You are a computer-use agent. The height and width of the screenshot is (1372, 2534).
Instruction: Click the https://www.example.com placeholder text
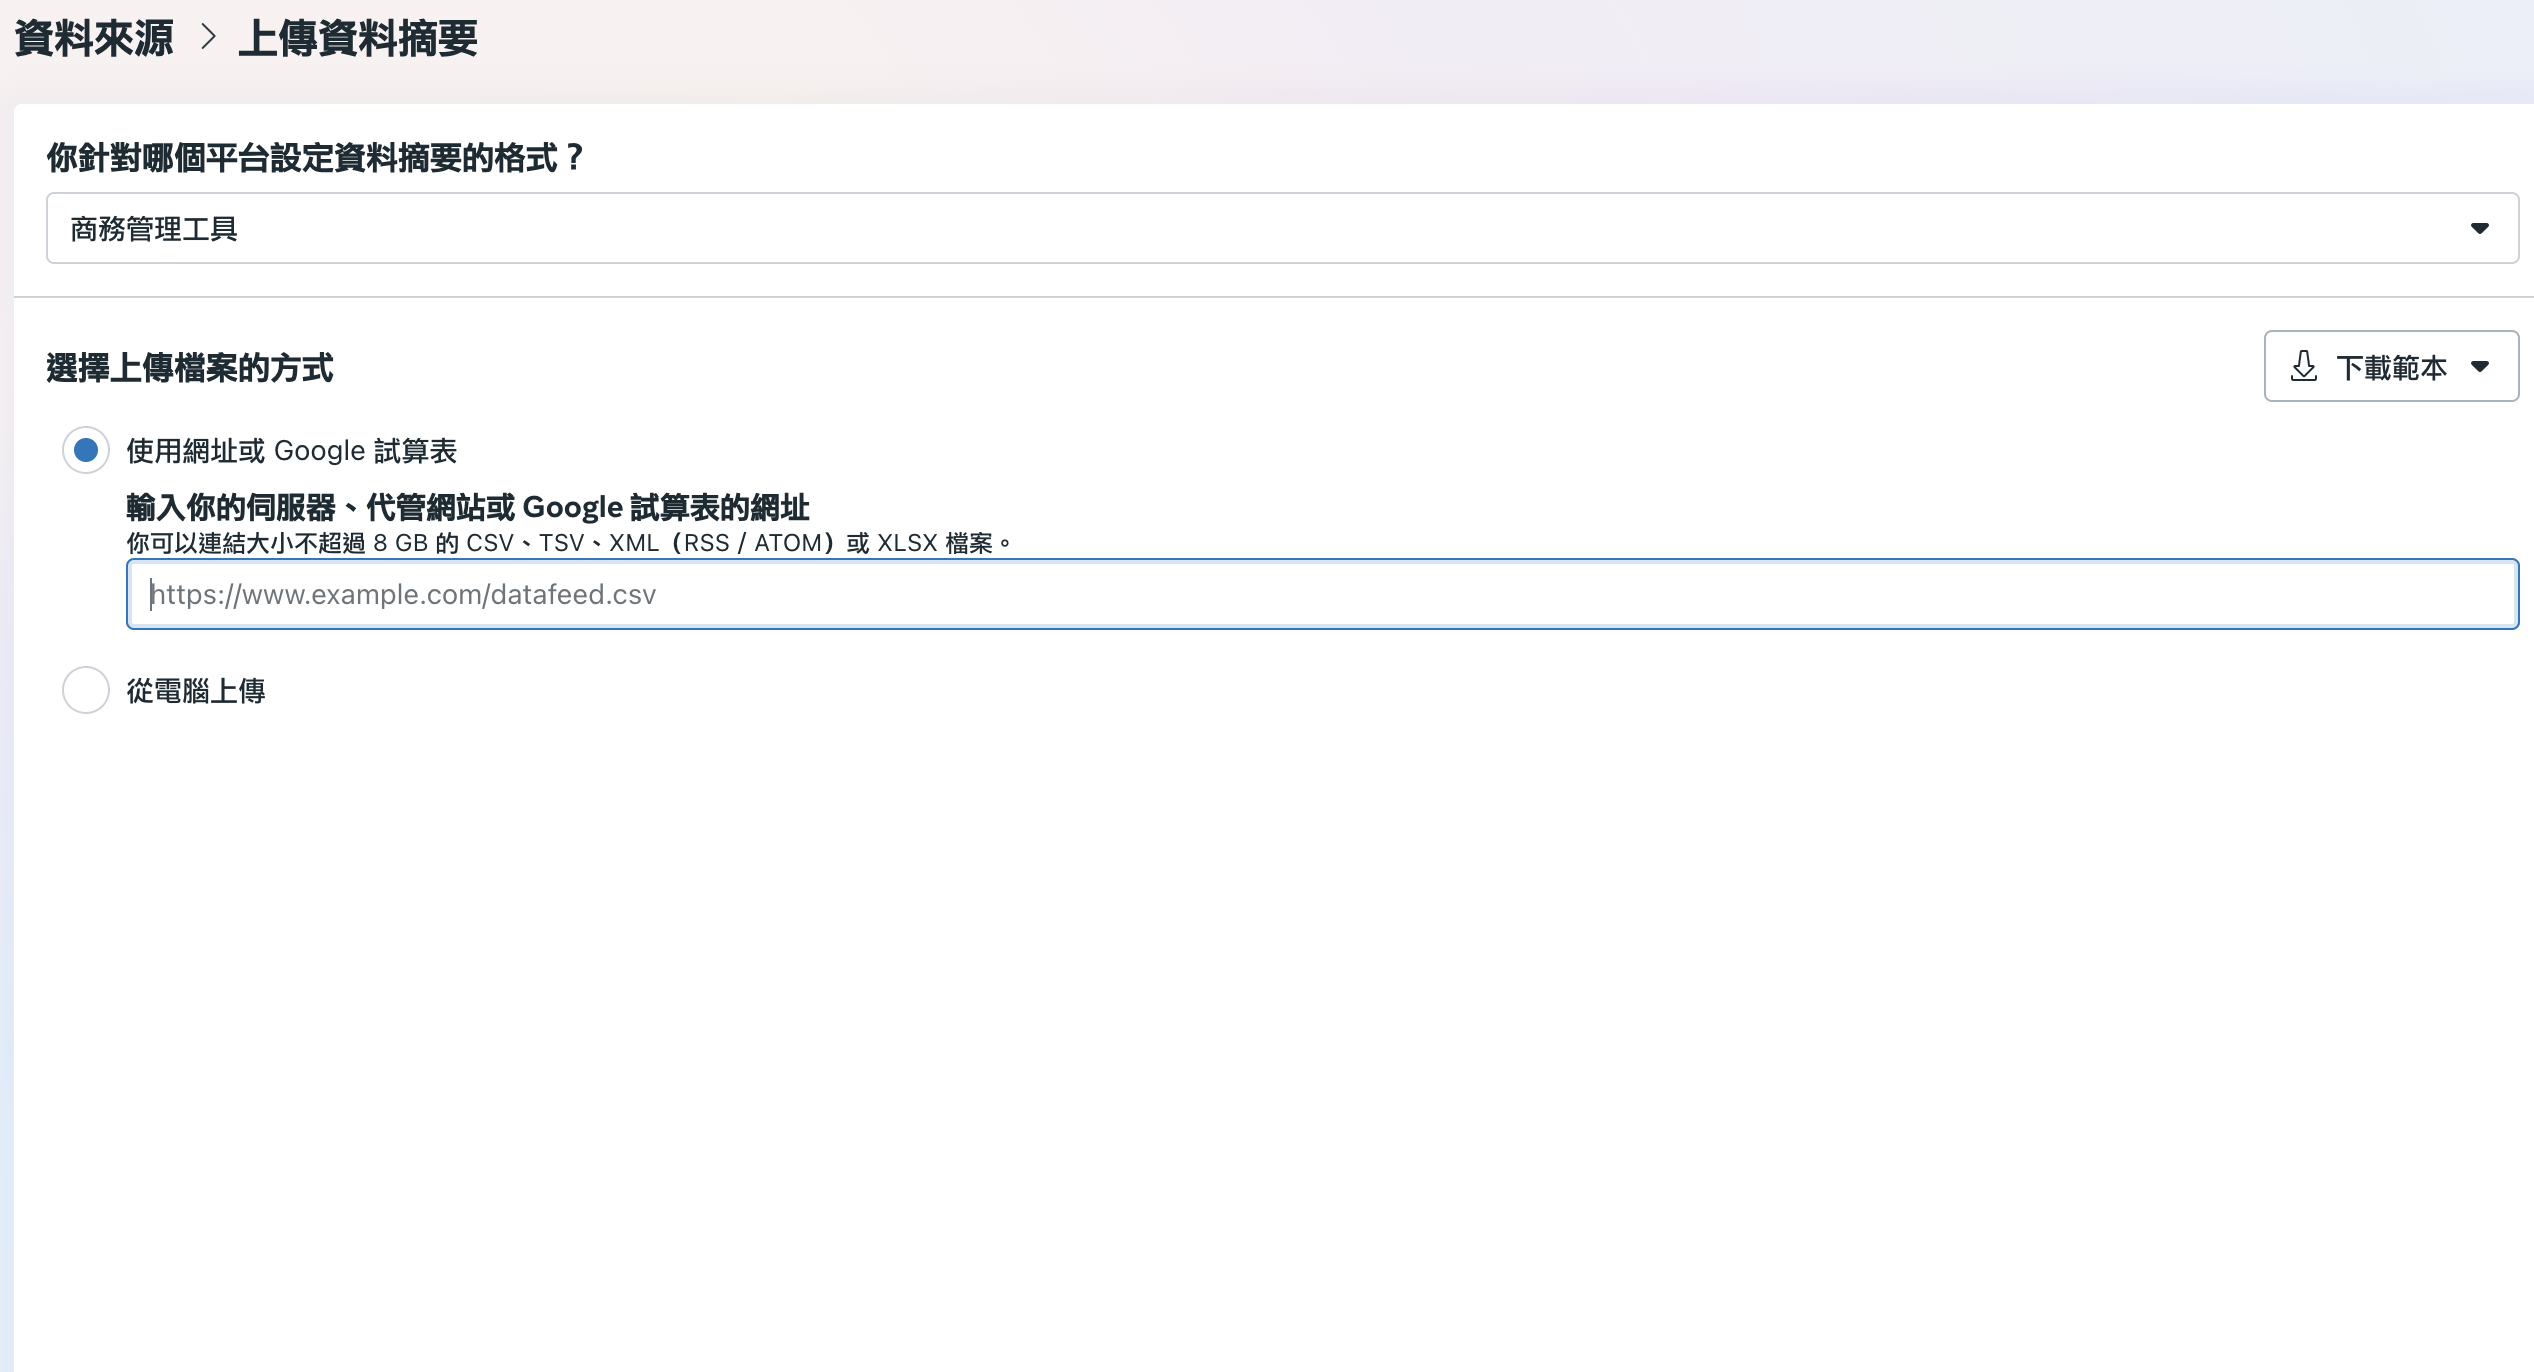(403, 594)
